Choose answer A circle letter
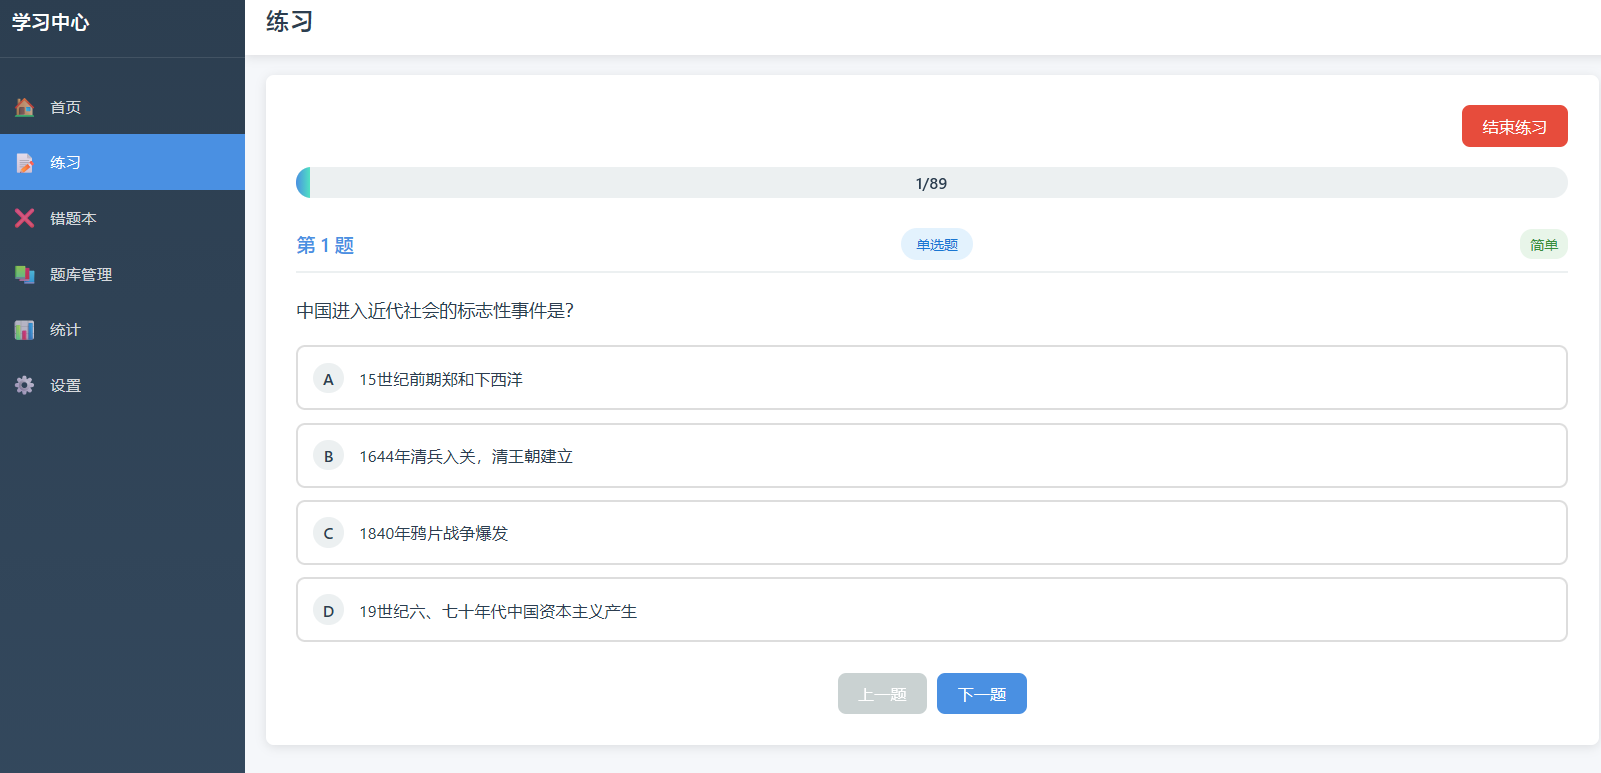This screenshot has width=1601, height=773. pos(328,379)
